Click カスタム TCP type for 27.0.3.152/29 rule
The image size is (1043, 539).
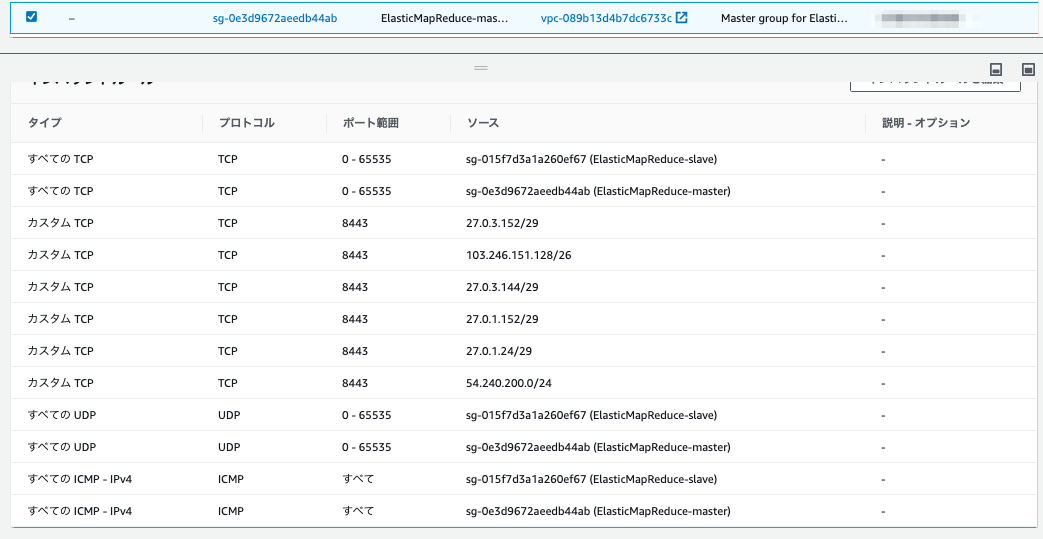tap(61, 224)
